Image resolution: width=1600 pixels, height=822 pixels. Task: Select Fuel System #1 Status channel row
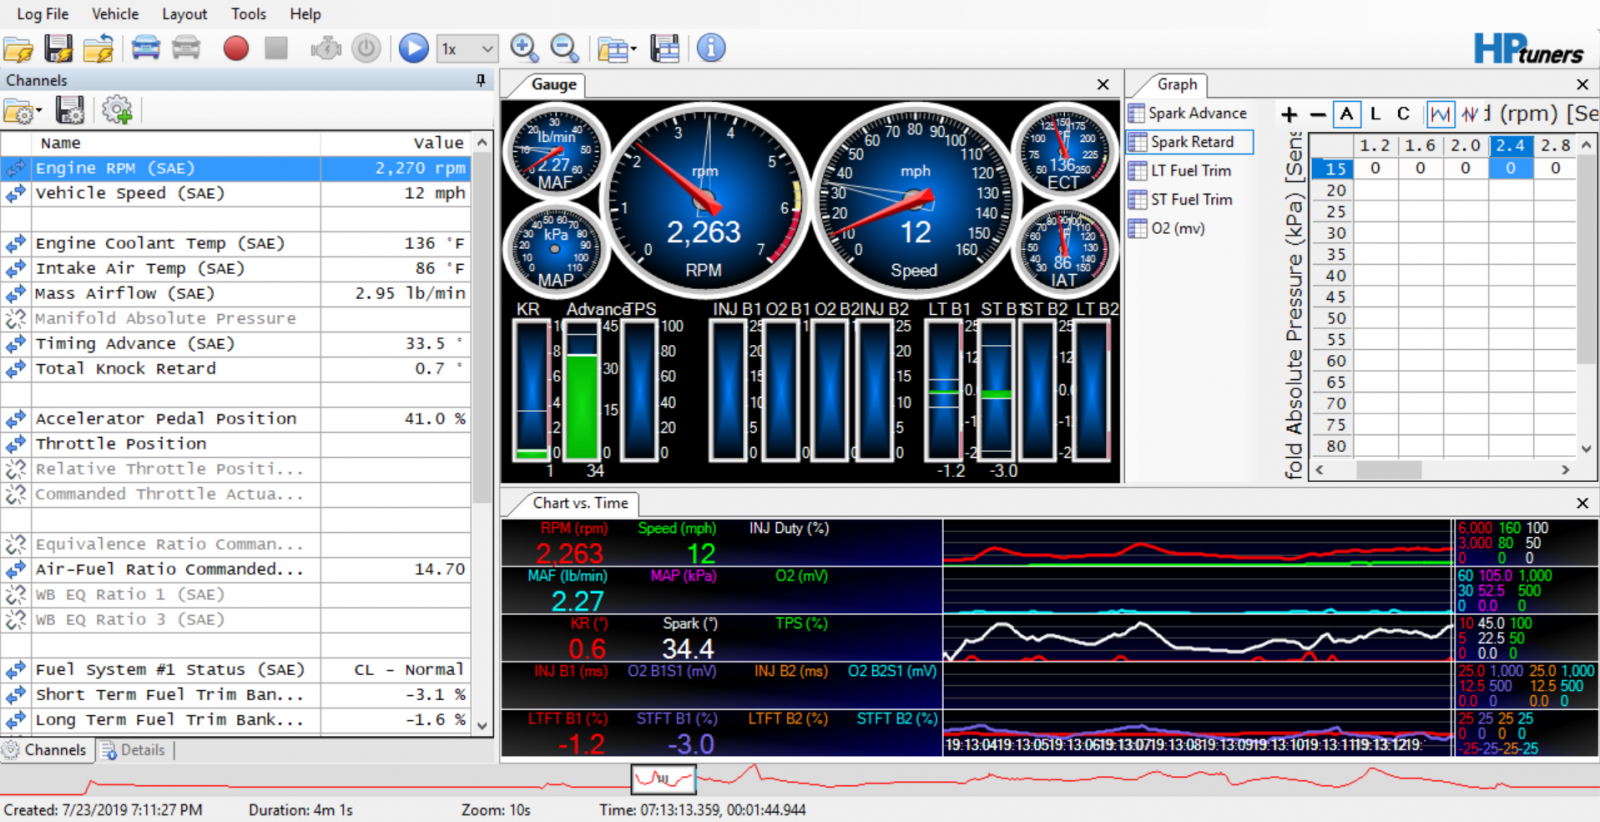click(236, 669)
